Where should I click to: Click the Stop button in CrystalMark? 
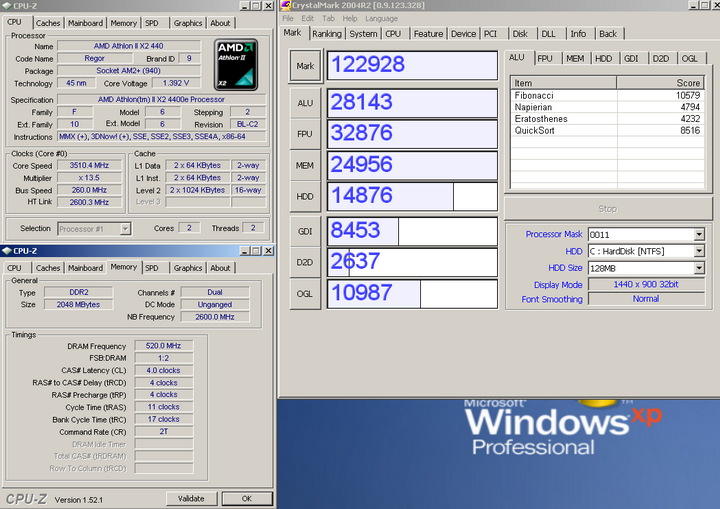[x=608, y=209]
